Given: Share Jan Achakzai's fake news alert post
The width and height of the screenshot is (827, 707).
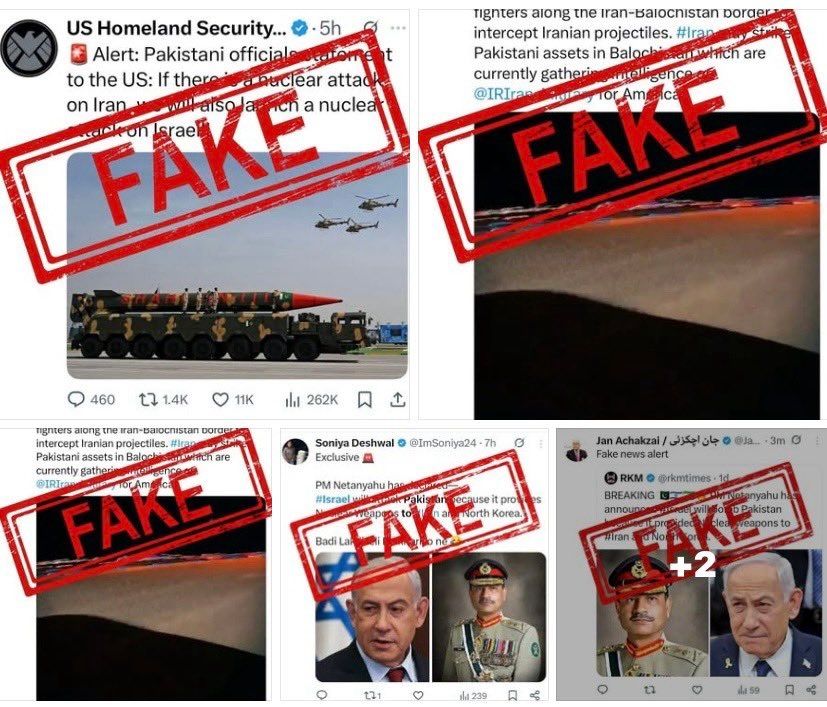Looking at the screenshot, I should (812, 689).
